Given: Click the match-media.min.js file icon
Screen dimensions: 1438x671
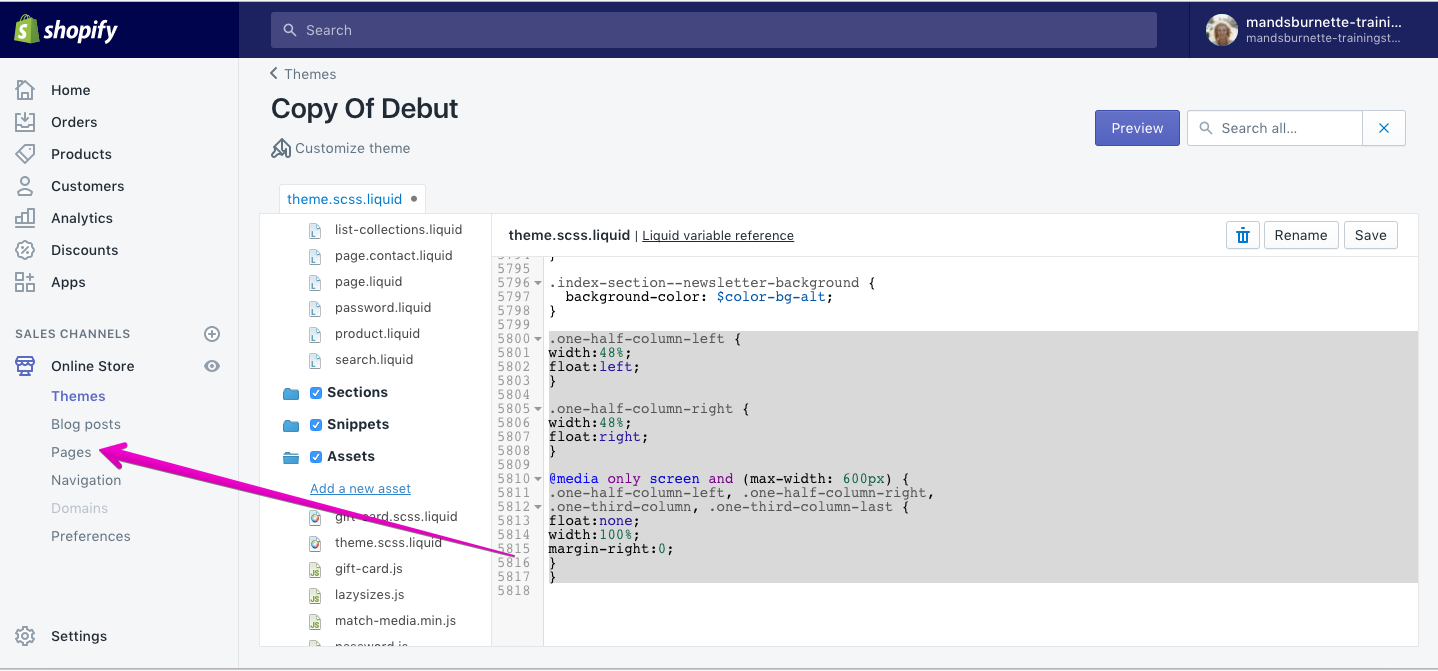Looking at the screenshot, I should click(x=315, y=621).
